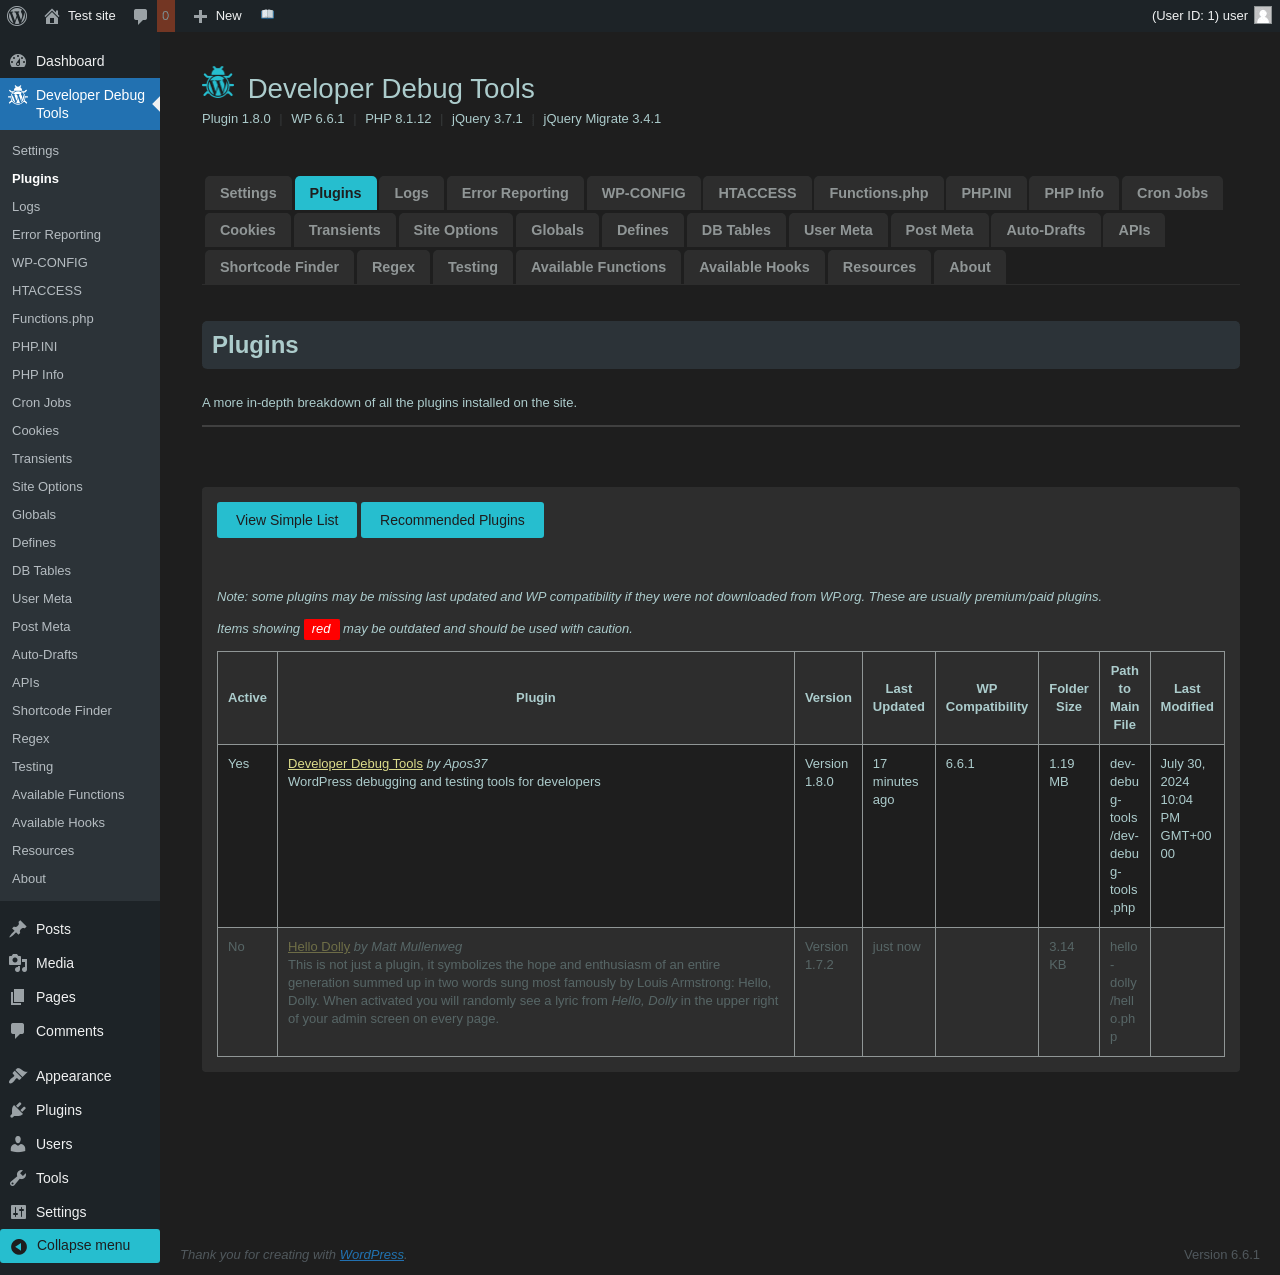Click the user avatar in top right
The image size is (1280, 1275).
[x=1263, y=16]
